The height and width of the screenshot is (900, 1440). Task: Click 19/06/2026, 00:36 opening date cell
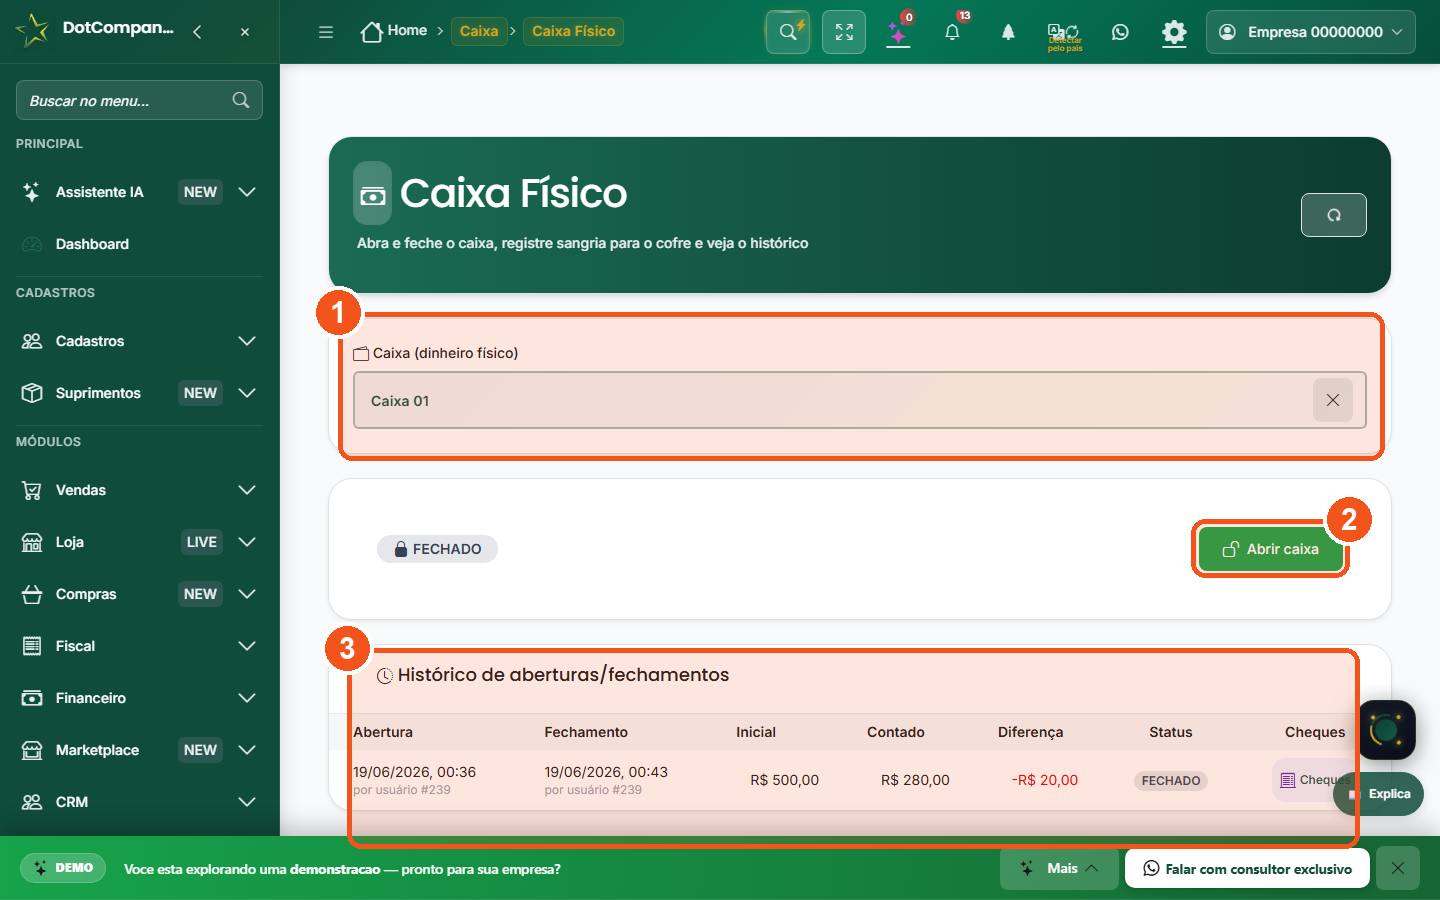click(414, 772)
